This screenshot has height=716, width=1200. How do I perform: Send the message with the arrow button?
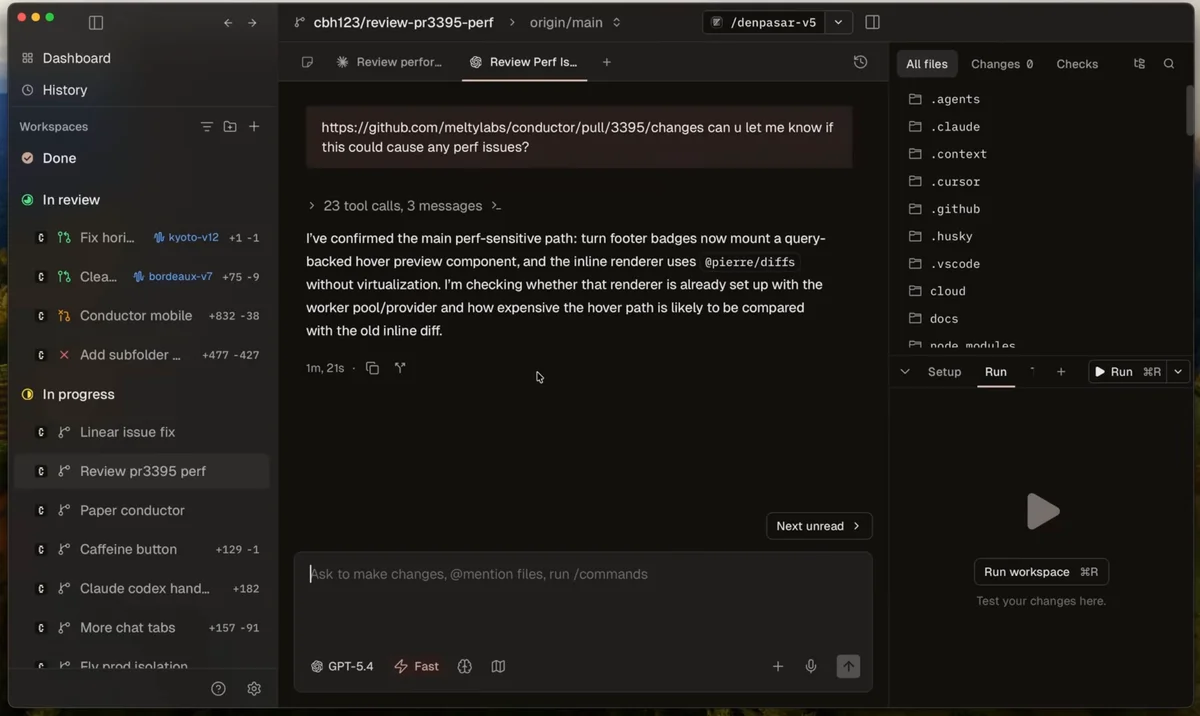(x=848, y=666)
